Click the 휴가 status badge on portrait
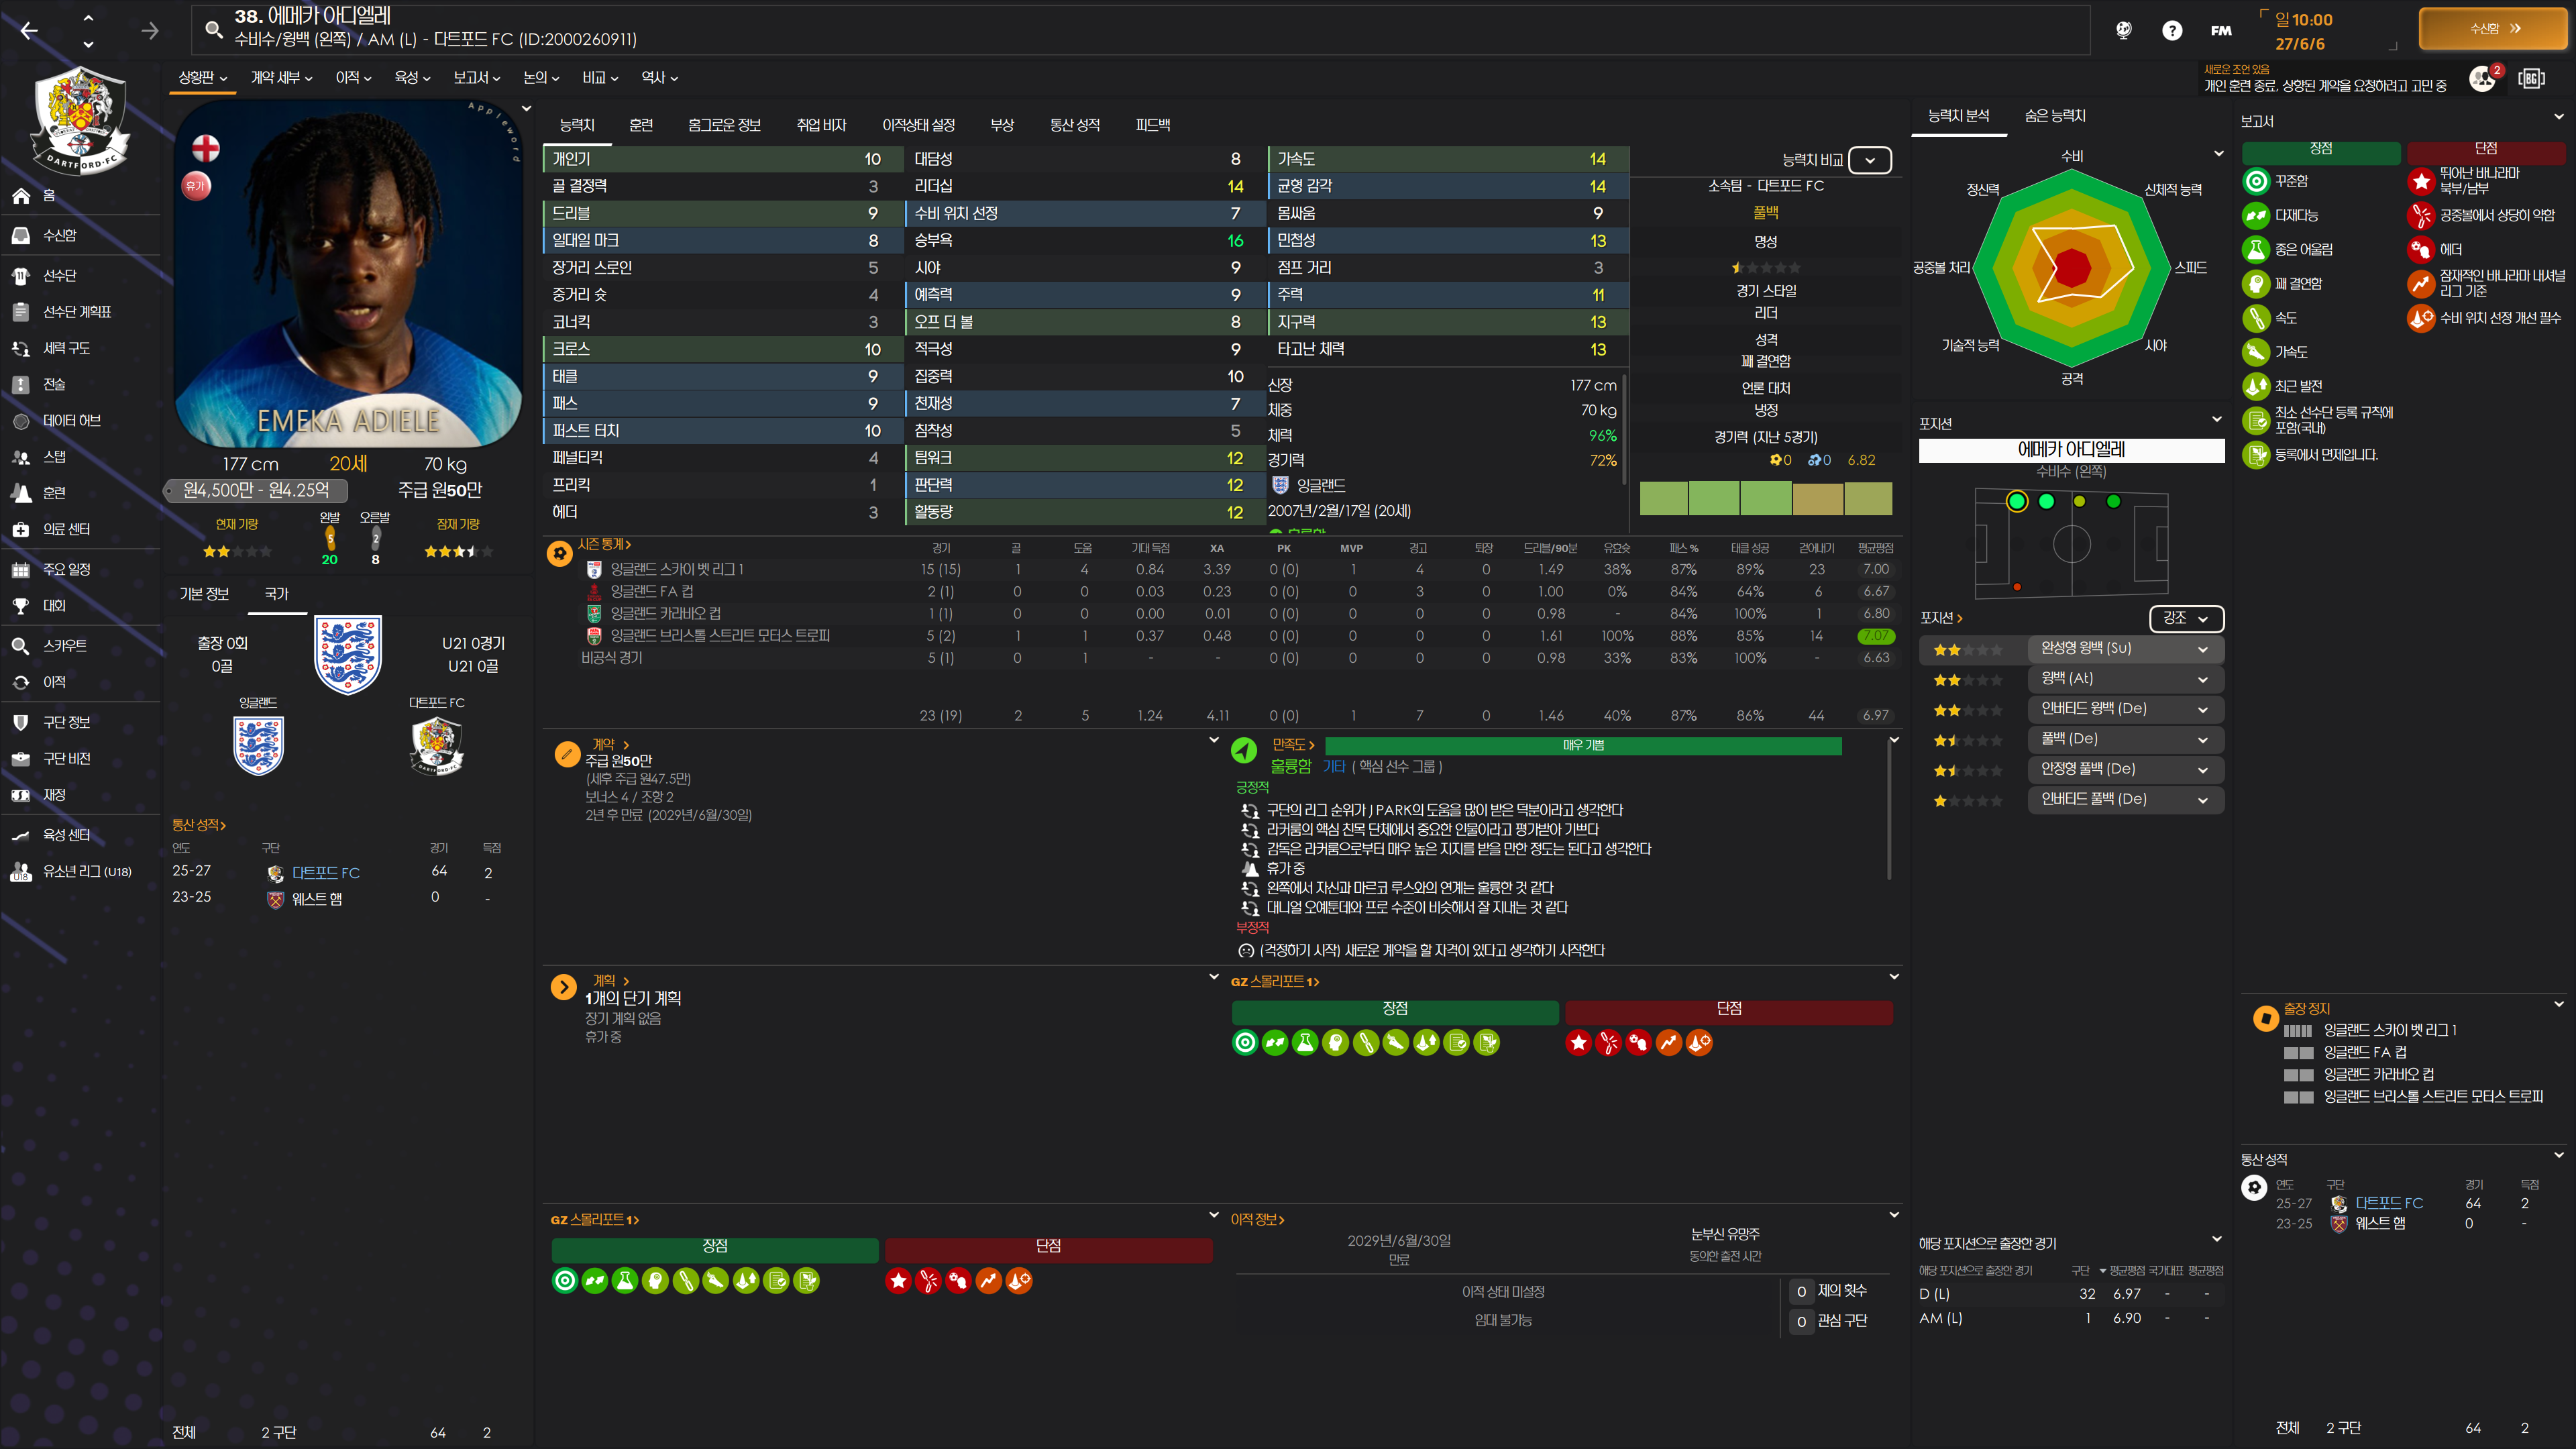Image resolution: width=2576 pixels, height=1449 pixels. click(196, 185)
